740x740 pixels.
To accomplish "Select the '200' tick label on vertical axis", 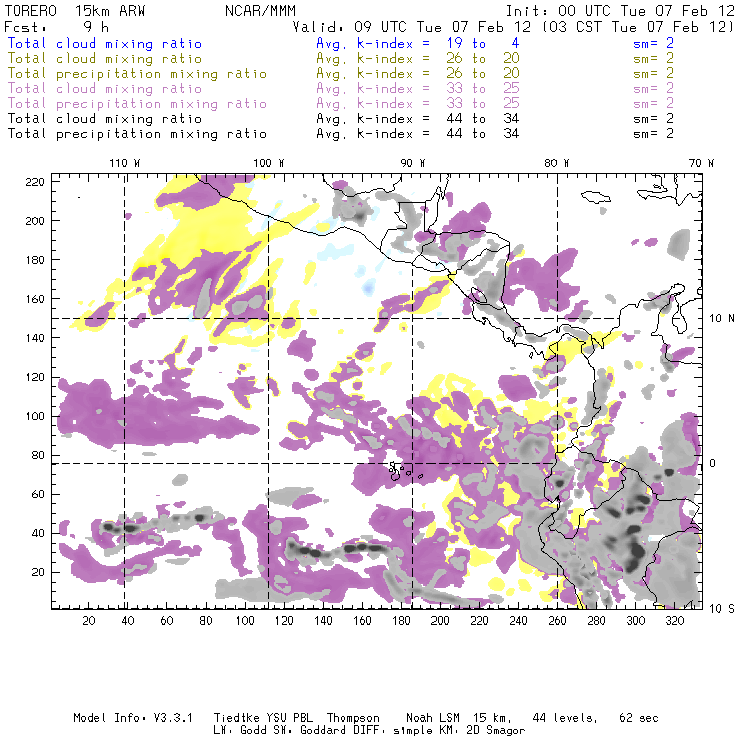I will point(35,221).
